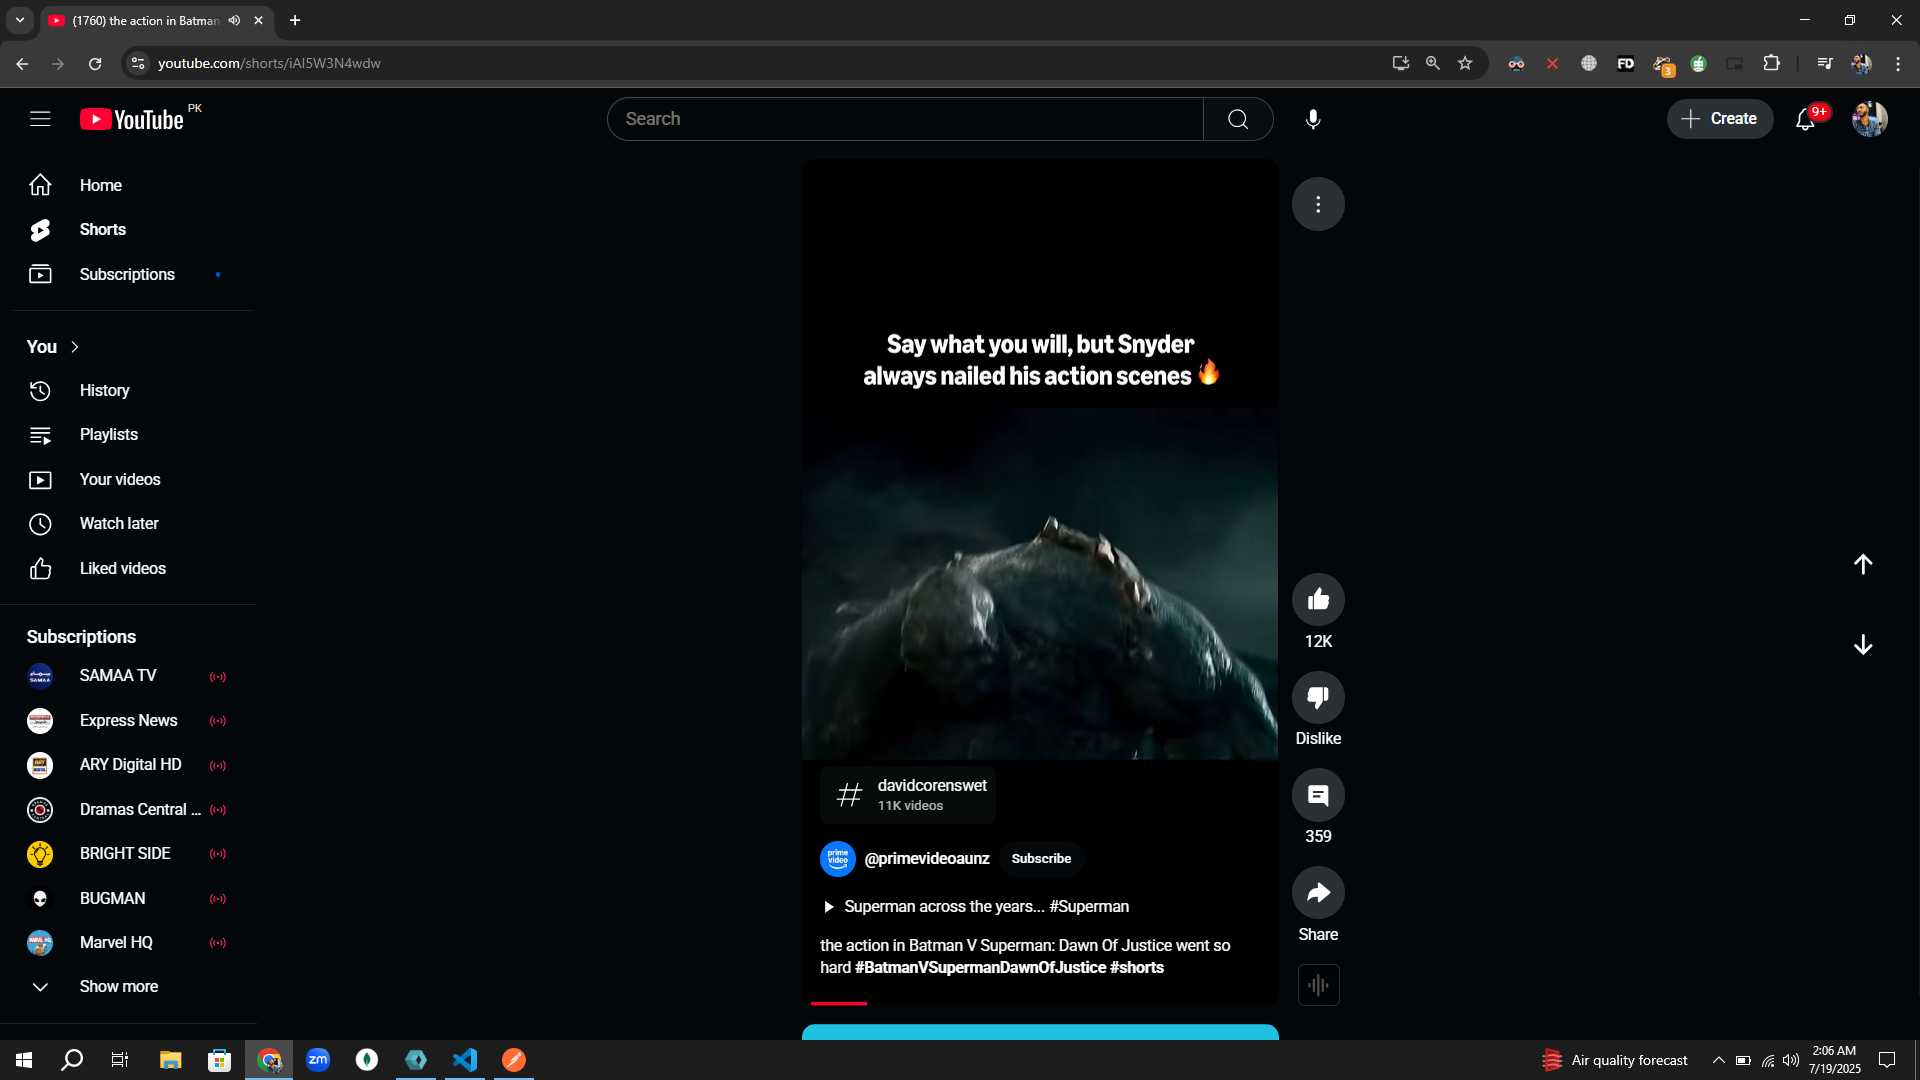
Task: Open the account avatar menu
Action: tap(1869, 119)
